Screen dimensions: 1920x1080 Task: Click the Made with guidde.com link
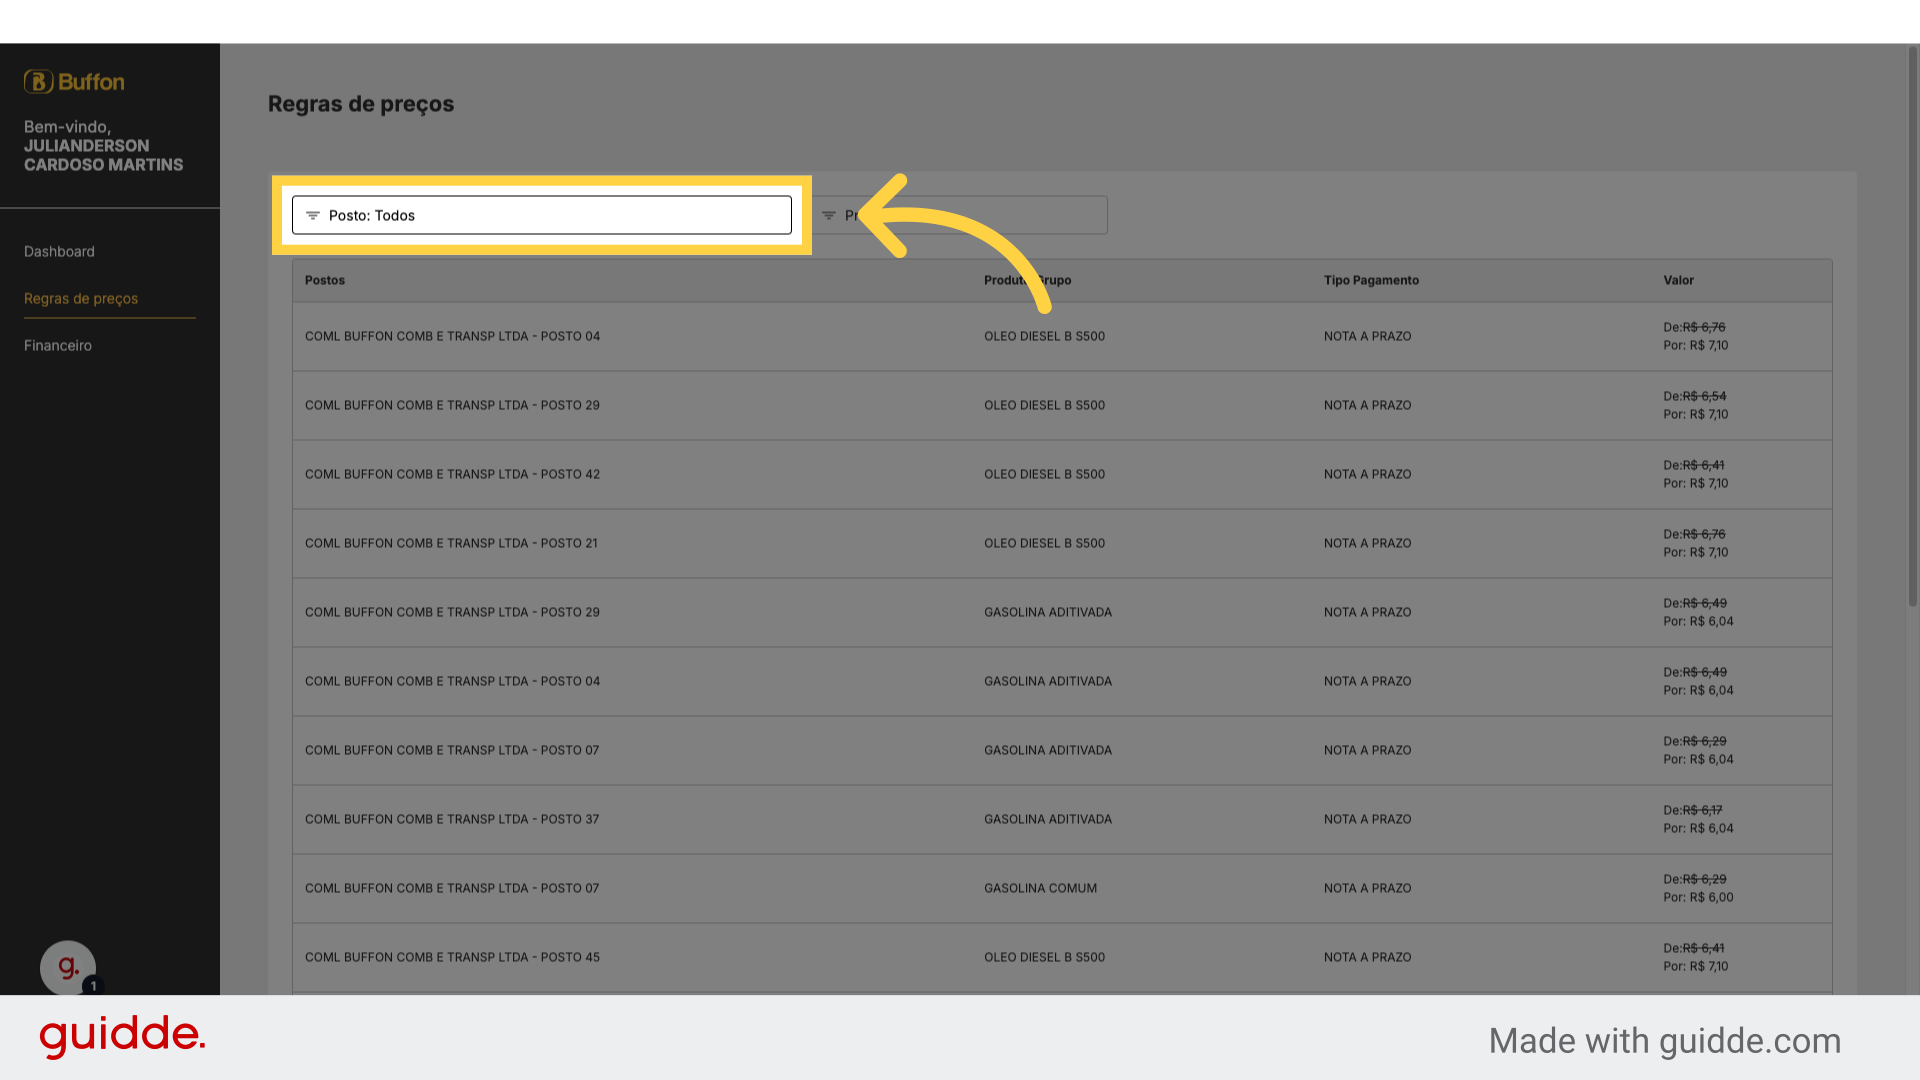(x=1664, y=1041)
